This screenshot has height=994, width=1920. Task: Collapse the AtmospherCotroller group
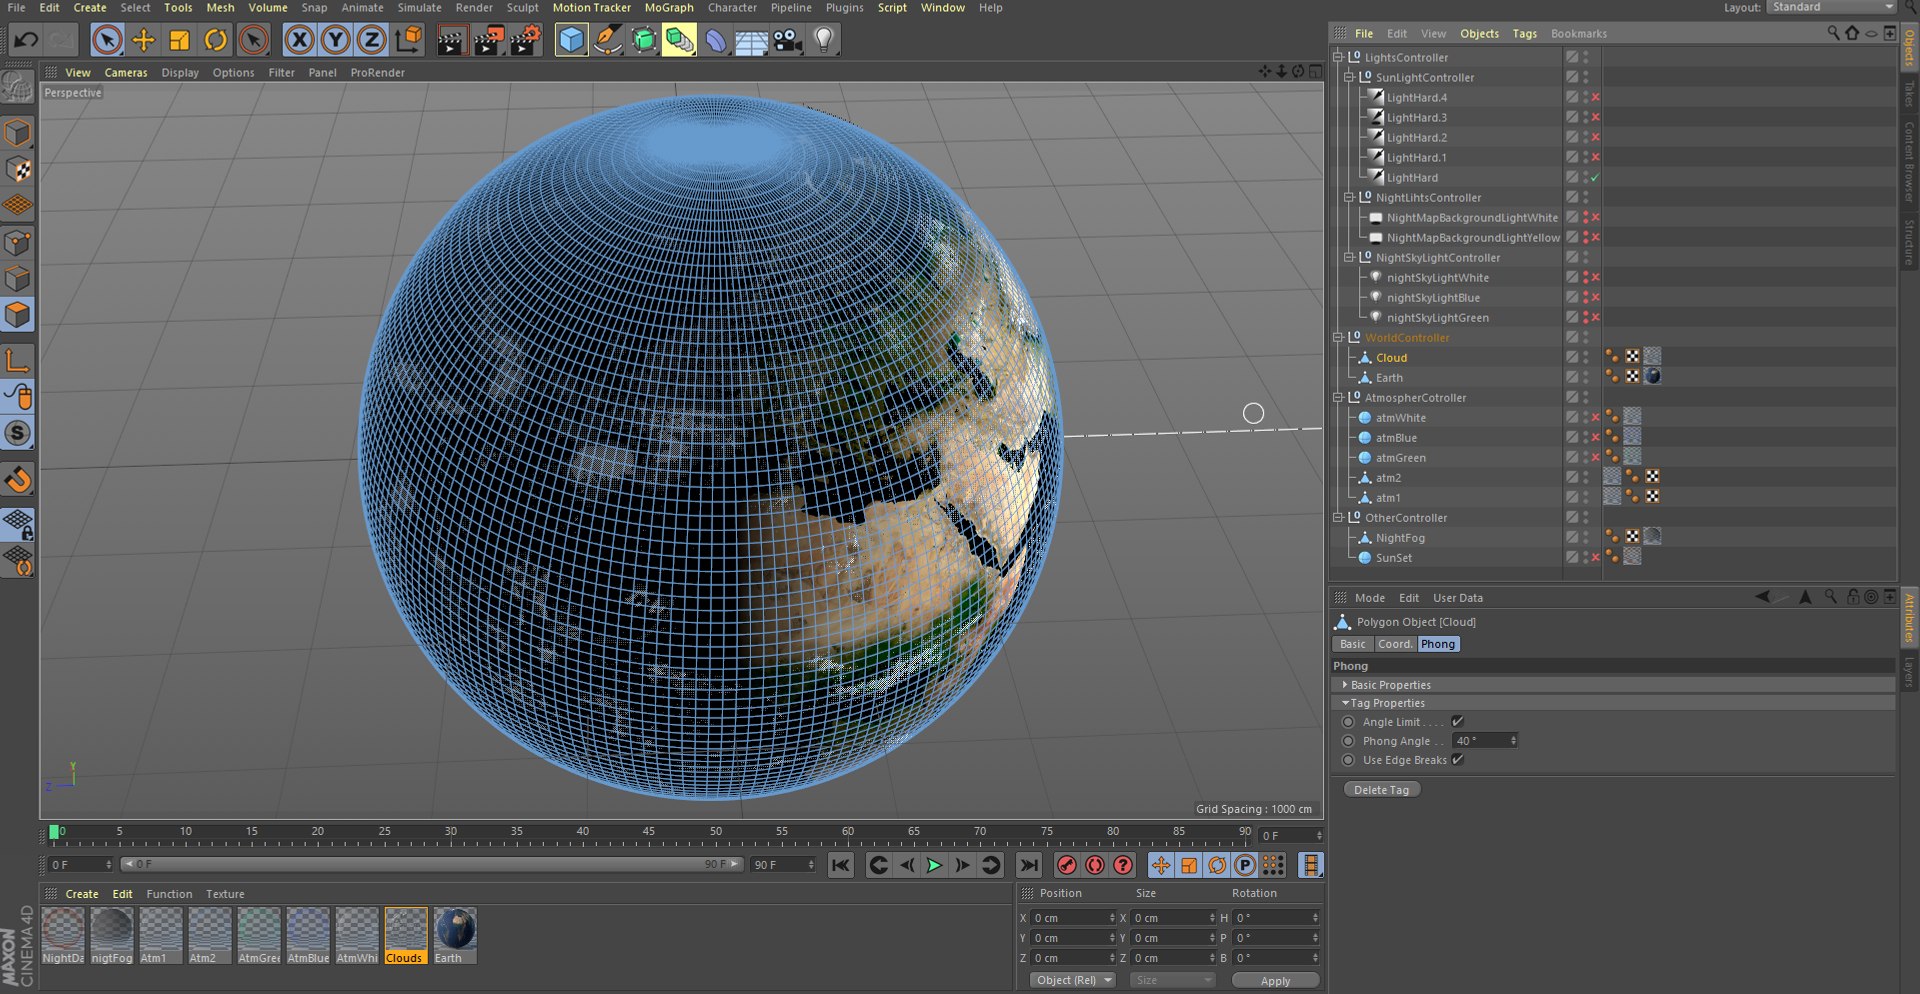click(x=1338, y=398)
